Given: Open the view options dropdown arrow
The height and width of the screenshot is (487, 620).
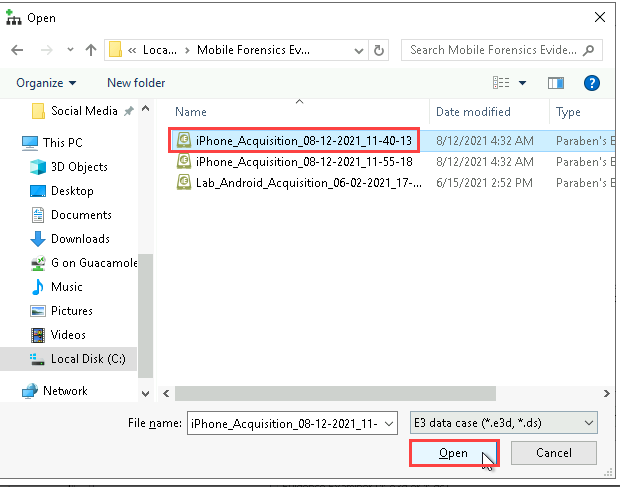Looking at the screenshot, I should pyautogui.click(x=522, y=83).
